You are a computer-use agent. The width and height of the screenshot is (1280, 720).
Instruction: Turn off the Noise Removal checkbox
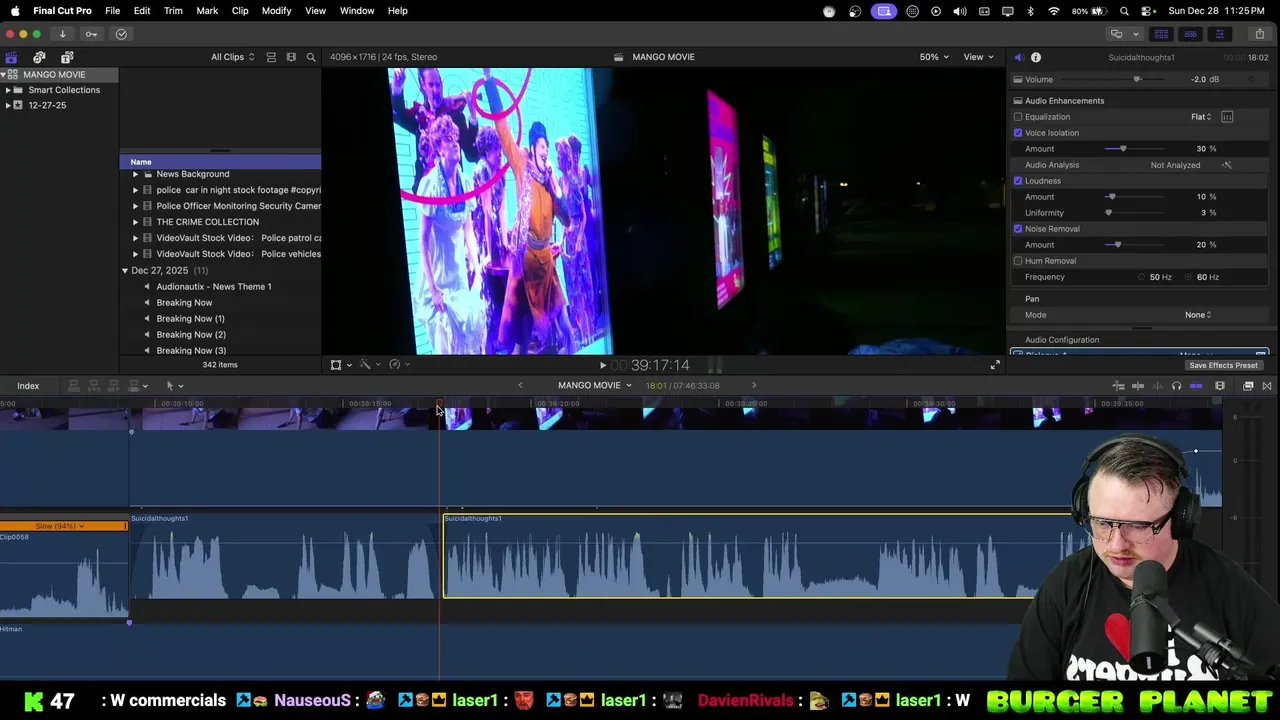coord(1018,229)
